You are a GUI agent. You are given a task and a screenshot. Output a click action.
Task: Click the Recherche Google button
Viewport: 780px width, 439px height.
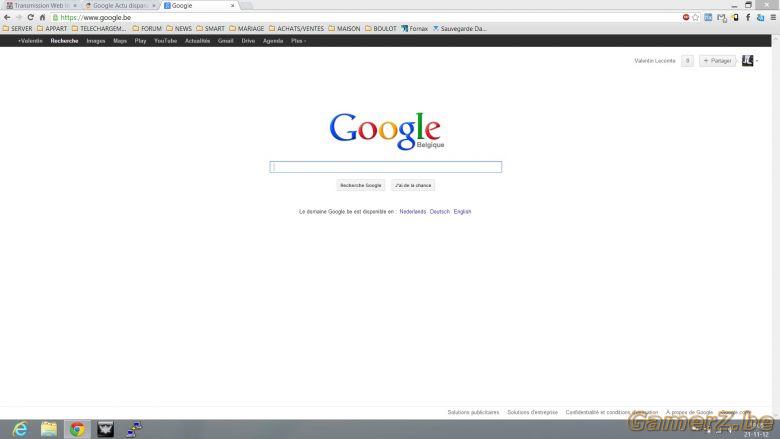361,185
